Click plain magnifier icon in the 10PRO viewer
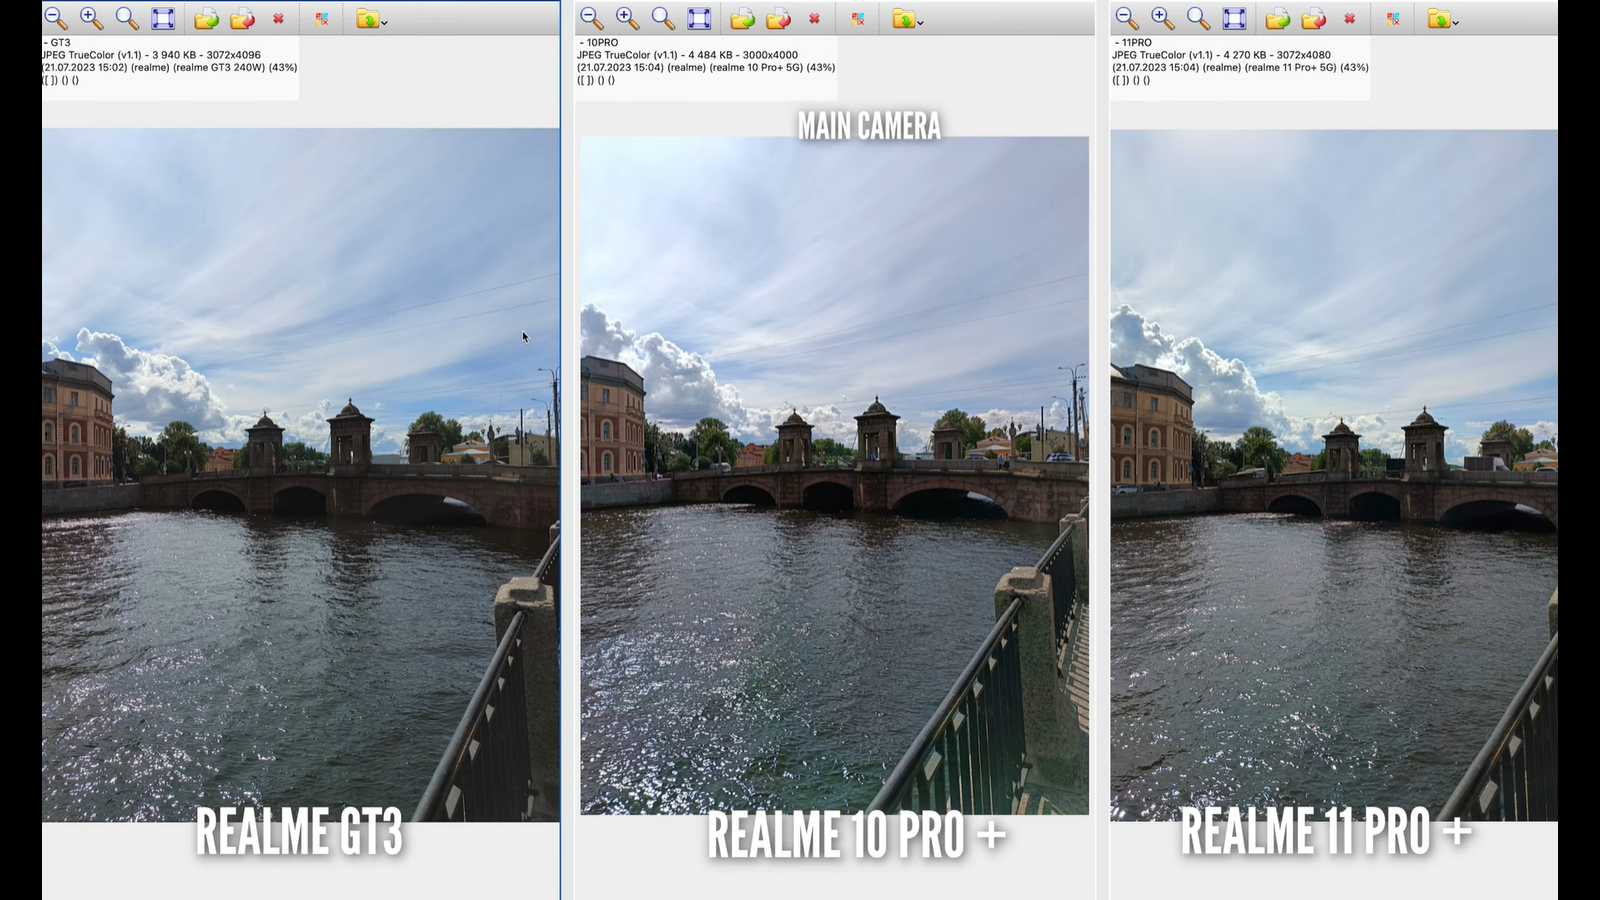The width and height of the screenshot is (1600, 900). click(663, 19)
